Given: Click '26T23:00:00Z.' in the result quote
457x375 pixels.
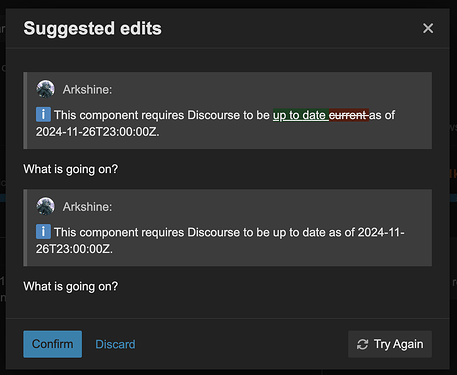Looking at the screenshot, I should click(x=74, y=249).
